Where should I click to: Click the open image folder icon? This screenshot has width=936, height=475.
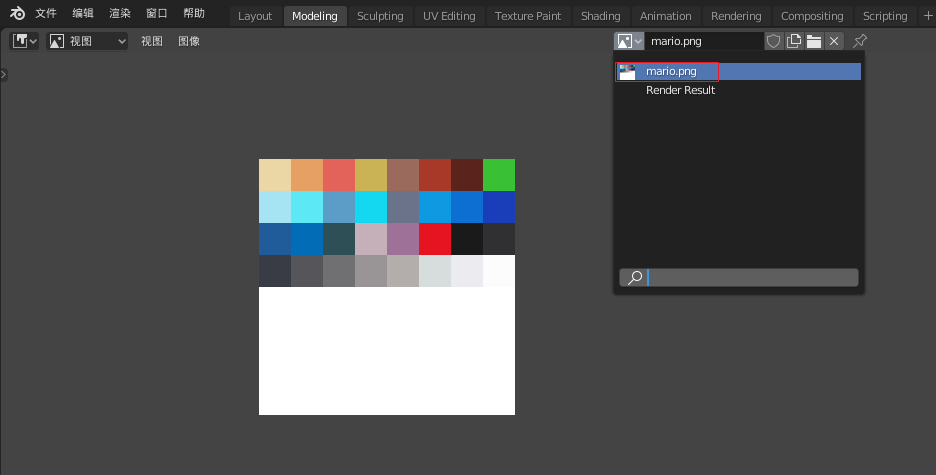814,41
